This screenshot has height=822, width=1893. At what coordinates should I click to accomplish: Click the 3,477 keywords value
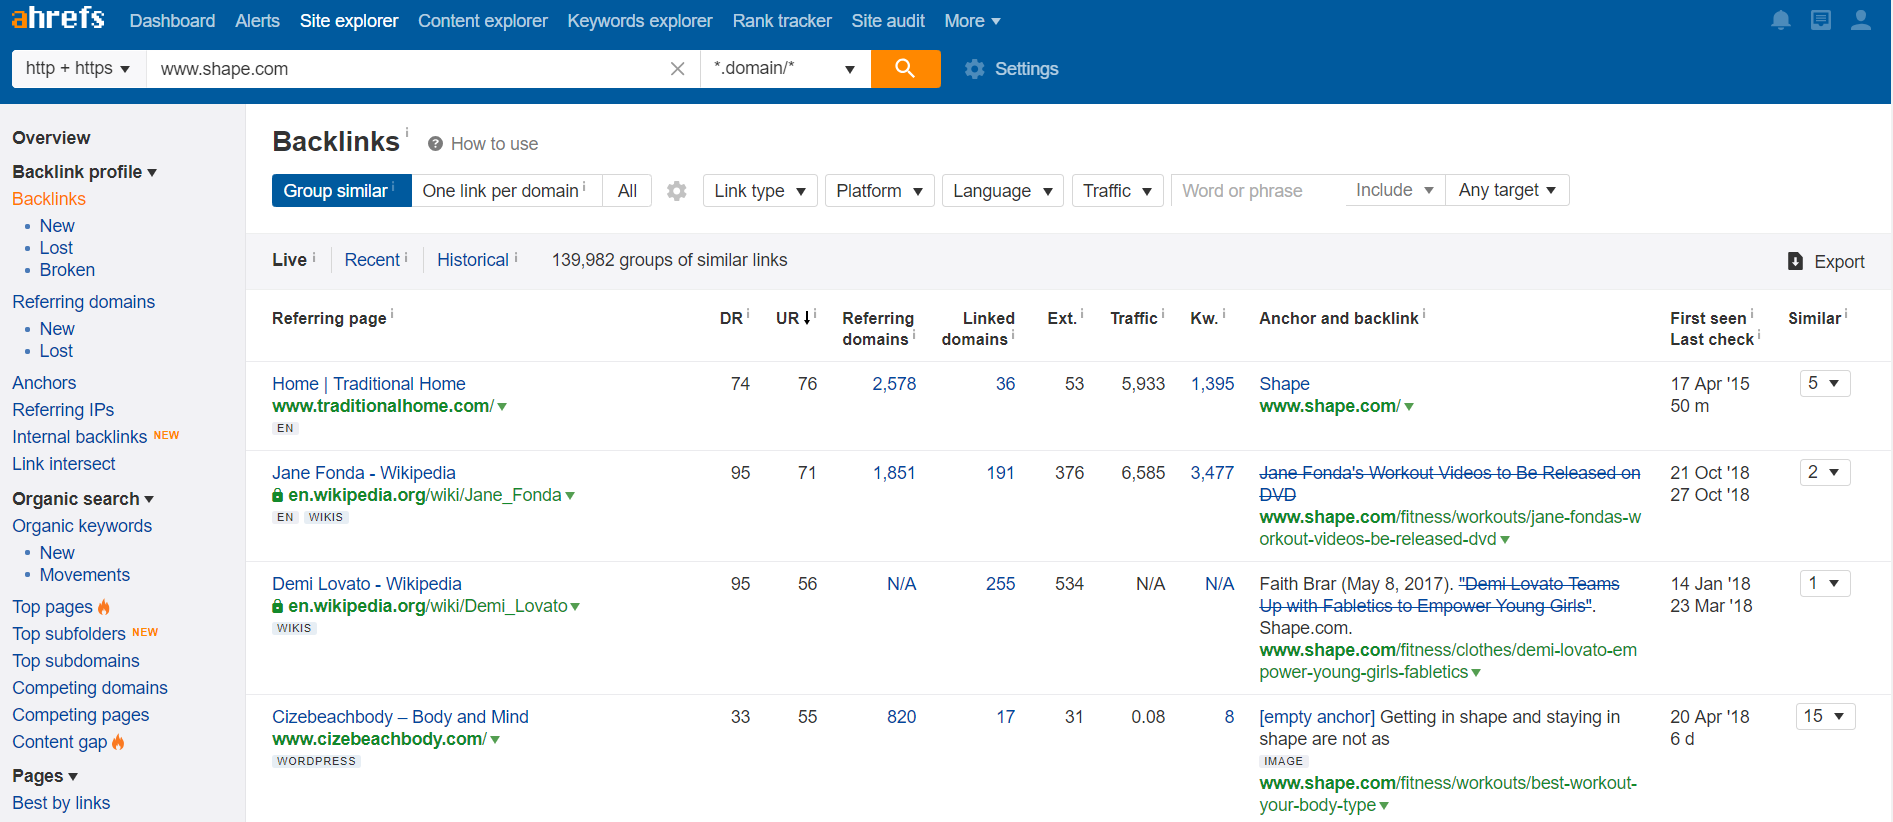pyautogui.click(x=1212, y=473)
